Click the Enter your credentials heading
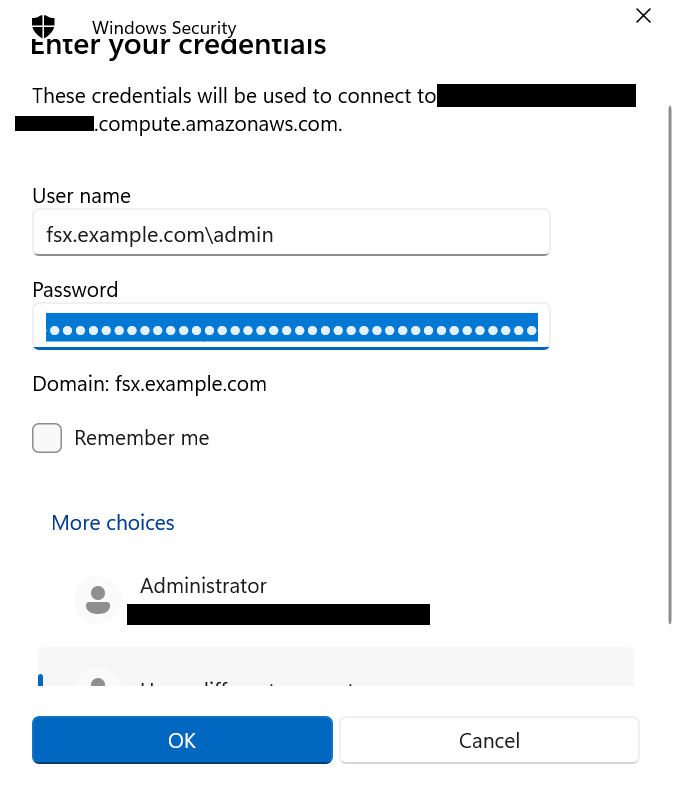This screenshot has height=796, width=673. tap(180, 47)
